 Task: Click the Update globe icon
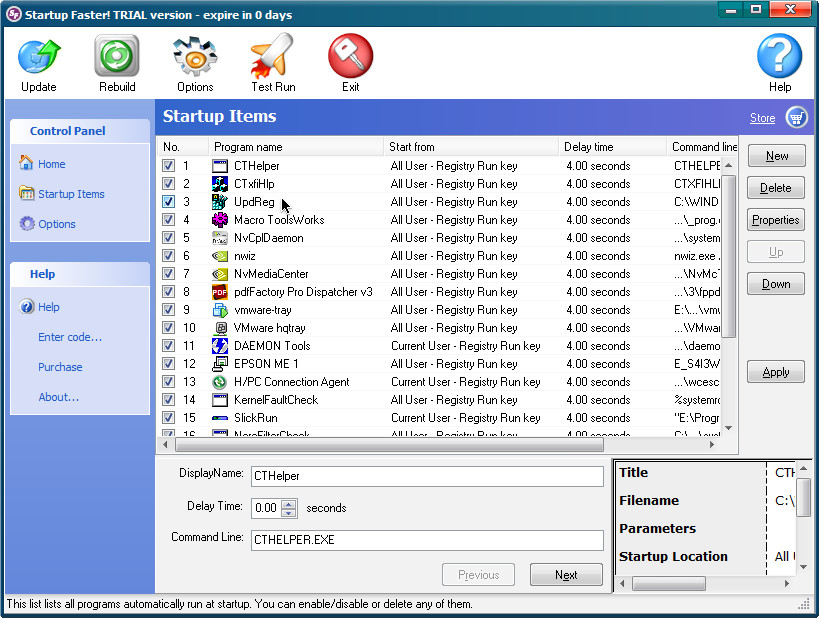(x=39, y=56)
